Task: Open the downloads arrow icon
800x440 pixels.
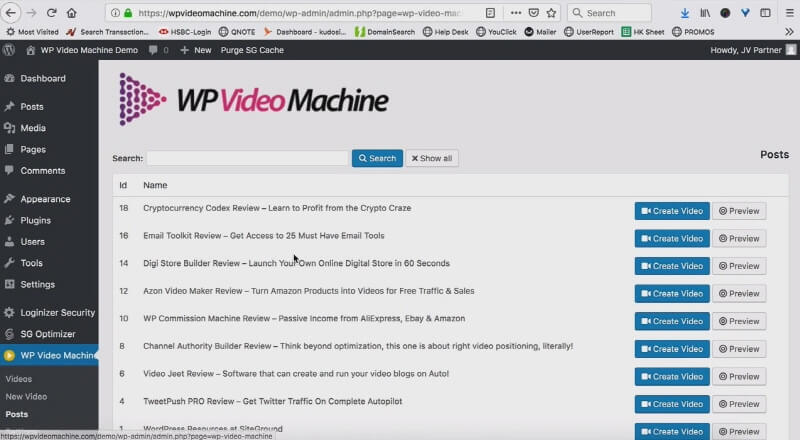Action: click(685, 13)
